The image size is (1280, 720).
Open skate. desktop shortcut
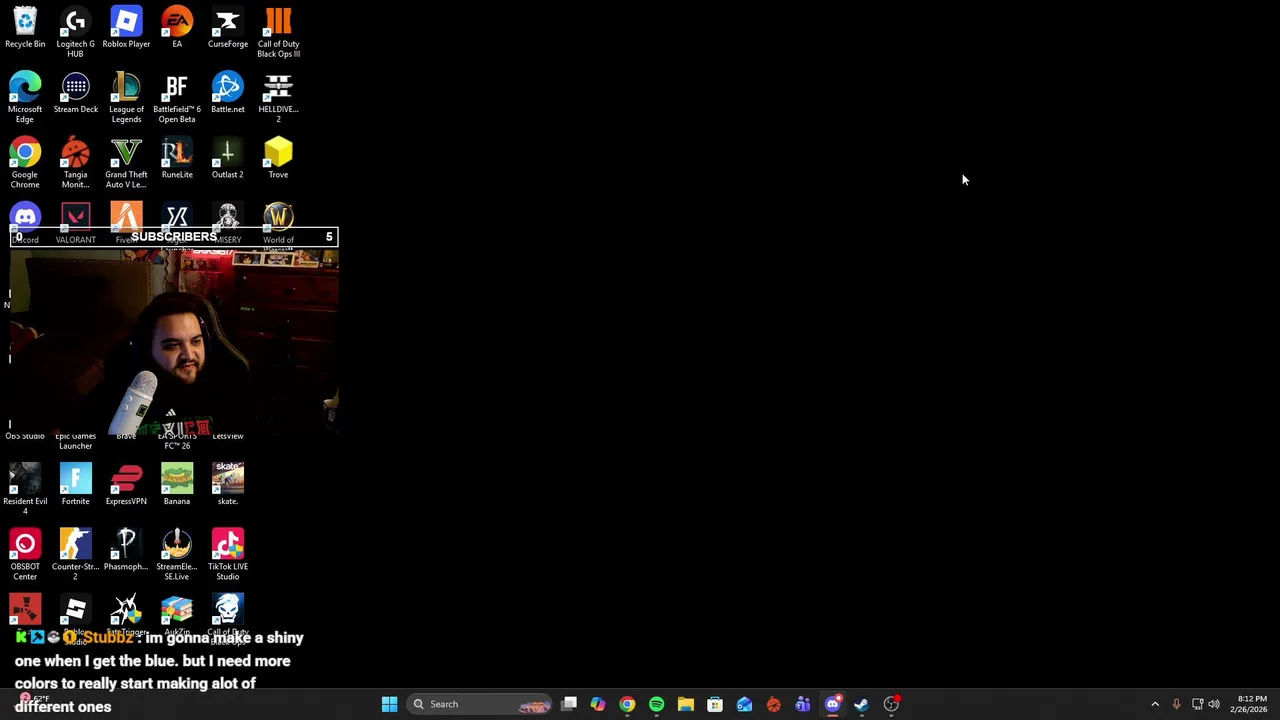[227, 485]
